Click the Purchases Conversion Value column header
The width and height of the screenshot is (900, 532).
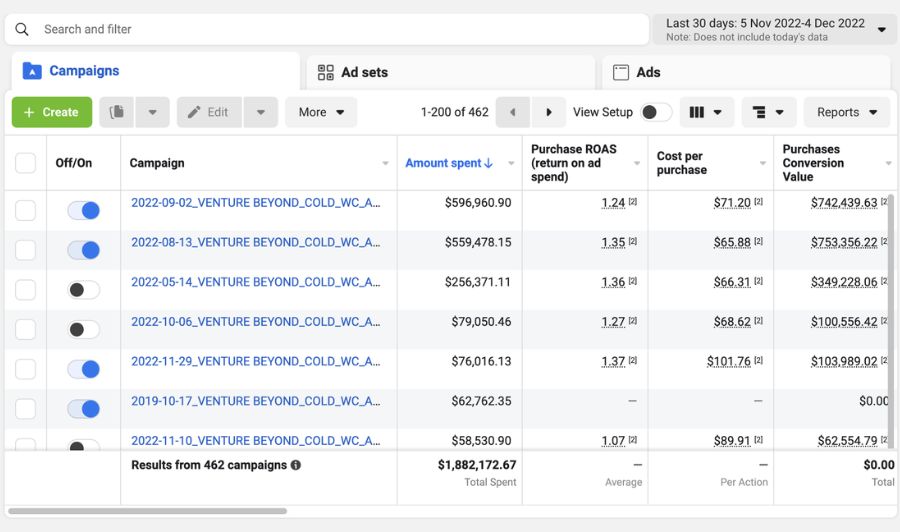[x=813, y=163]
